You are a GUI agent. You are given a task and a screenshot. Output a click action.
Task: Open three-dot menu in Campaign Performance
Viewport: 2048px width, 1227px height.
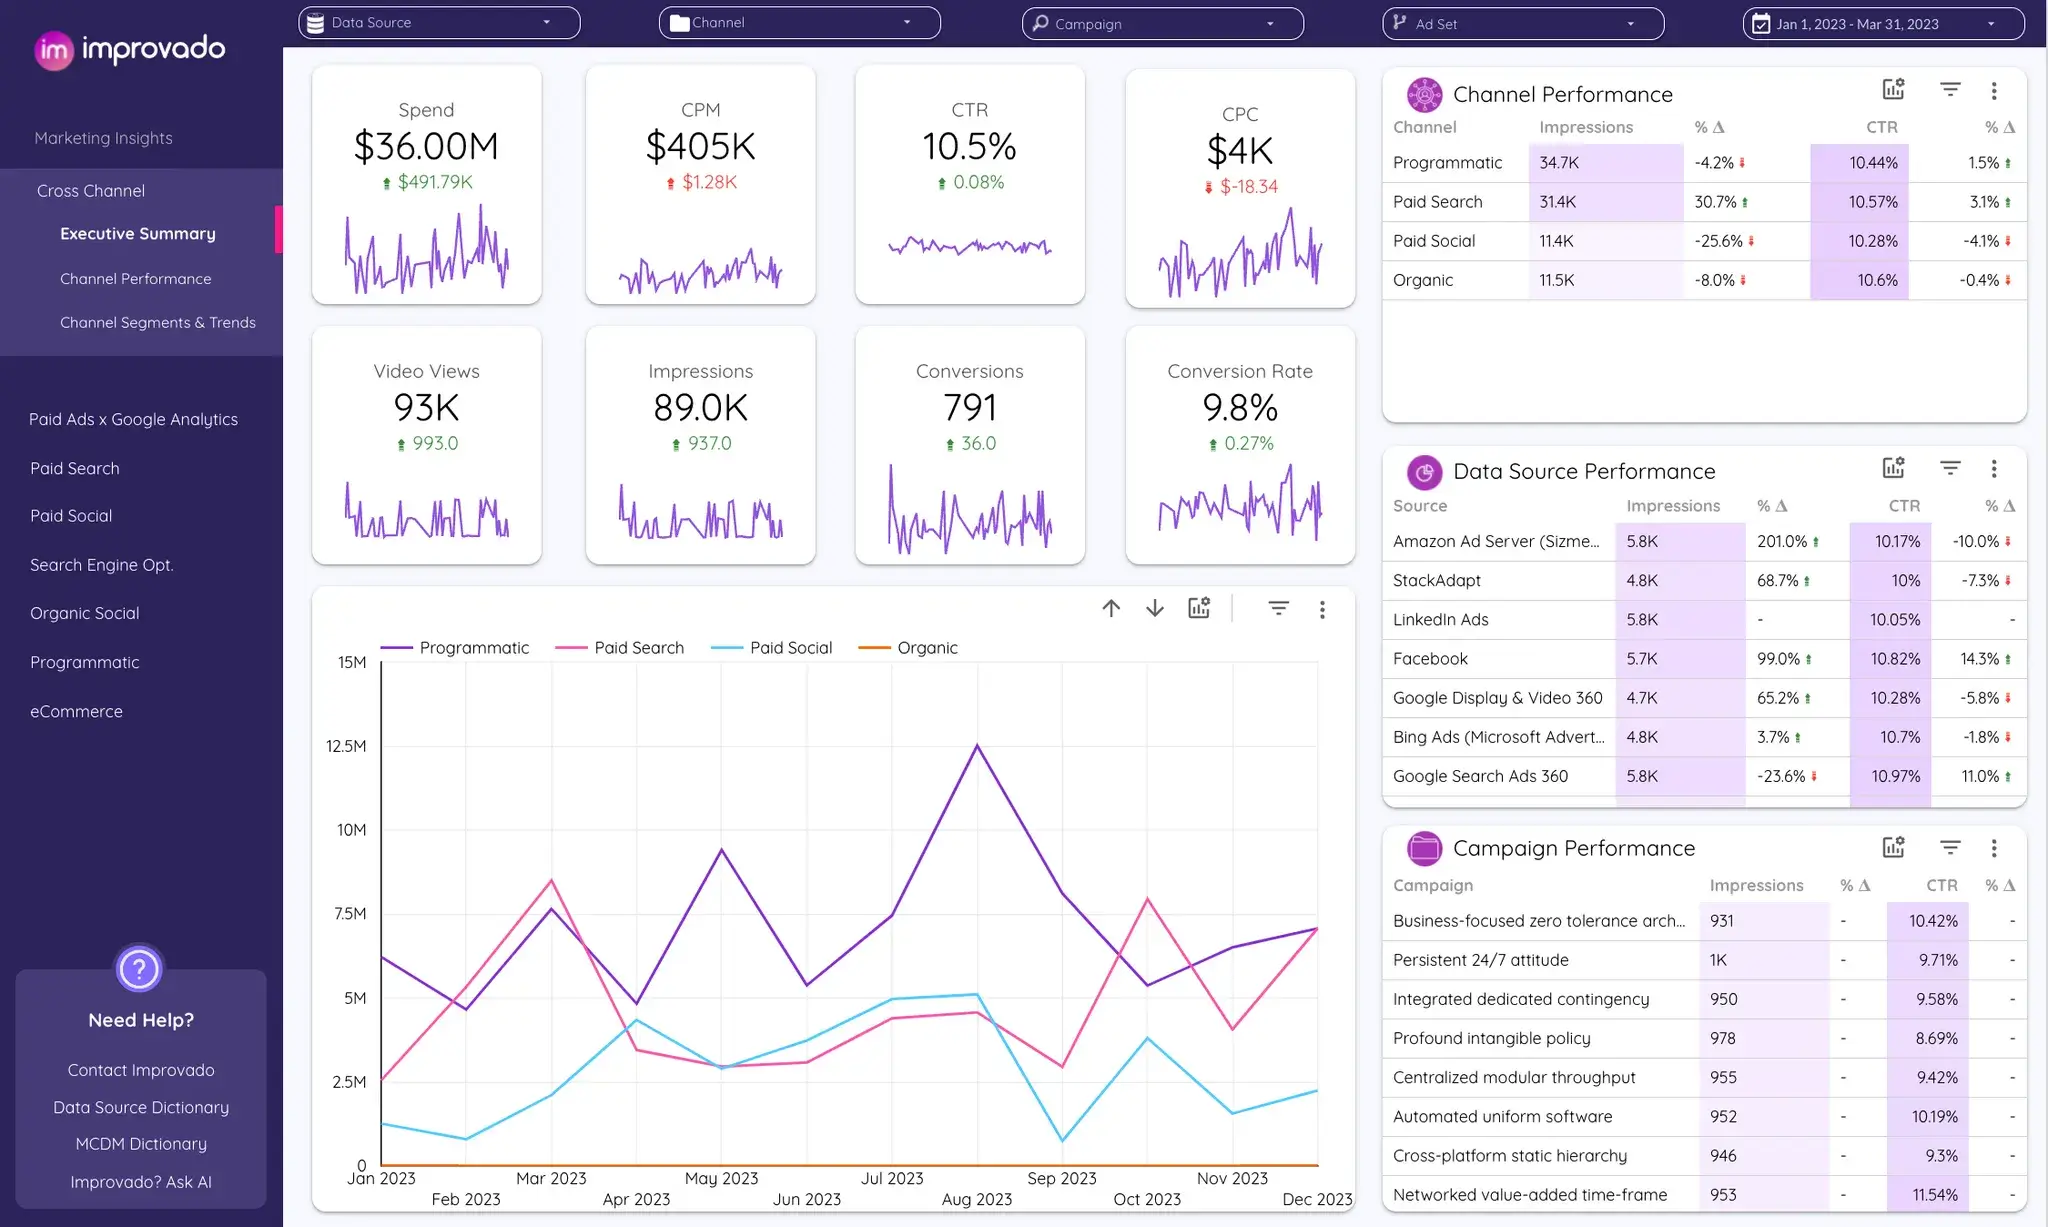tap(1994, 848)
